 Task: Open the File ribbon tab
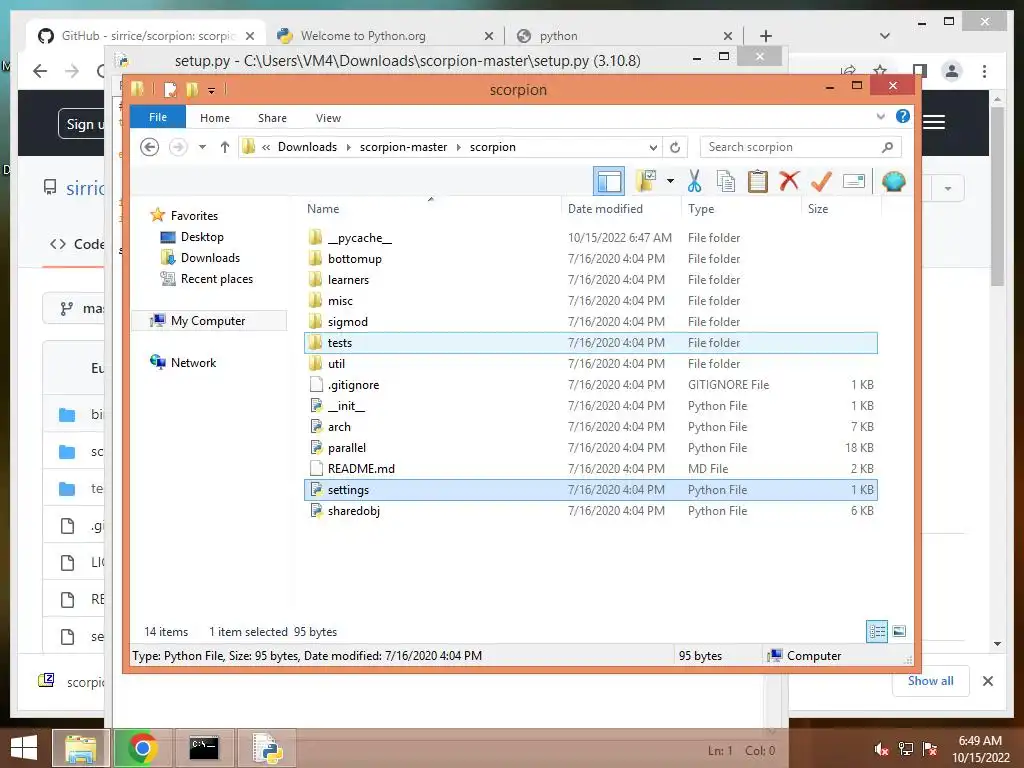[157, 117]
